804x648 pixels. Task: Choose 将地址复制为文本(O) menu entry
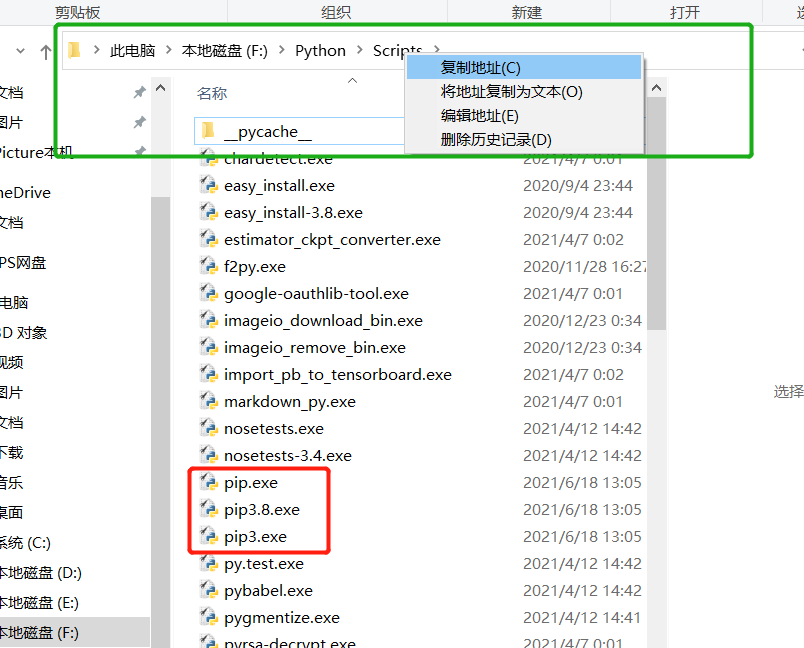[x=511, y=92]
